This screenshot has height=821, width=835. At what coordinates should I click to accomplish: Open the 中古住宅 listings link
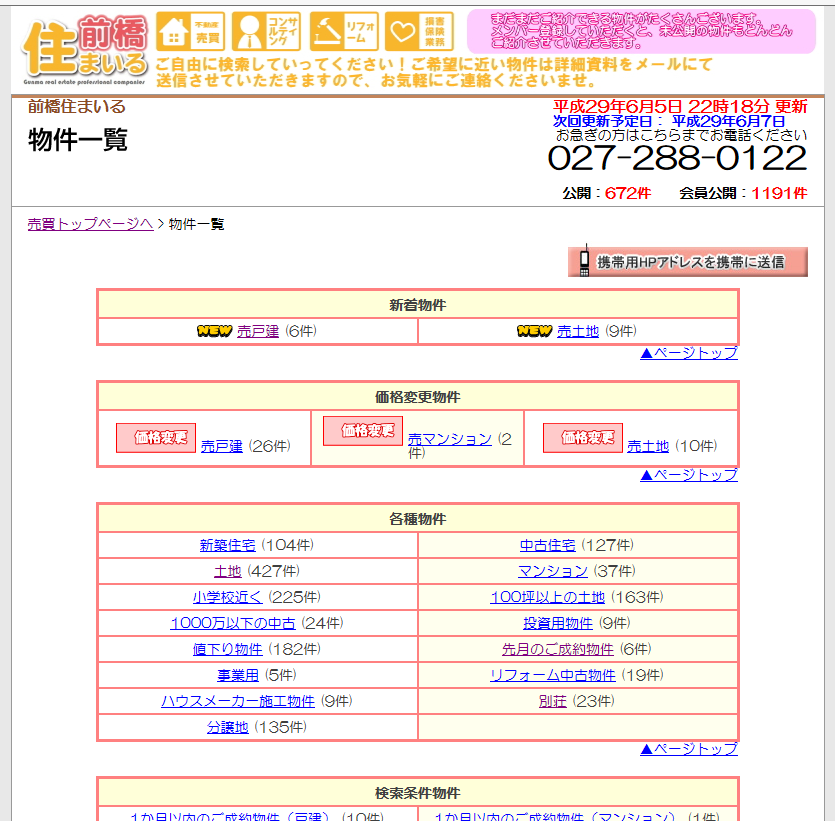point(547,545)
